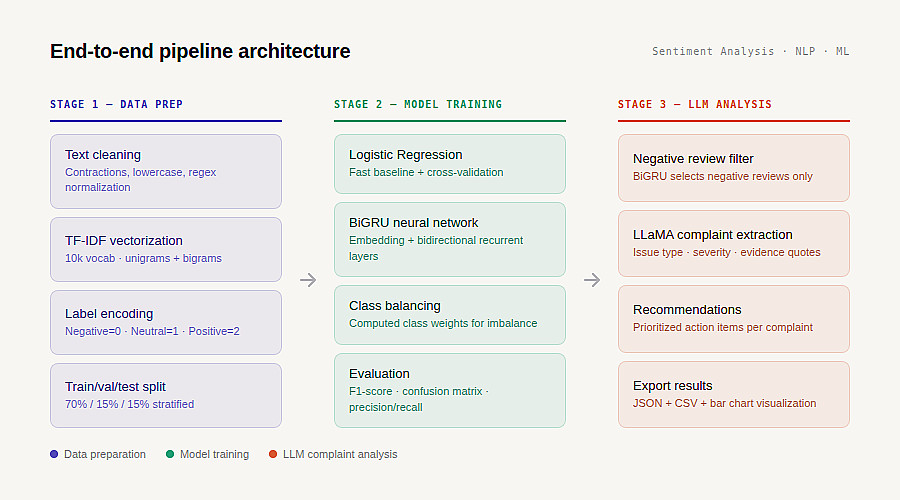Select the Logistic Regression card

pyautogui.click(x=450, y=163)
